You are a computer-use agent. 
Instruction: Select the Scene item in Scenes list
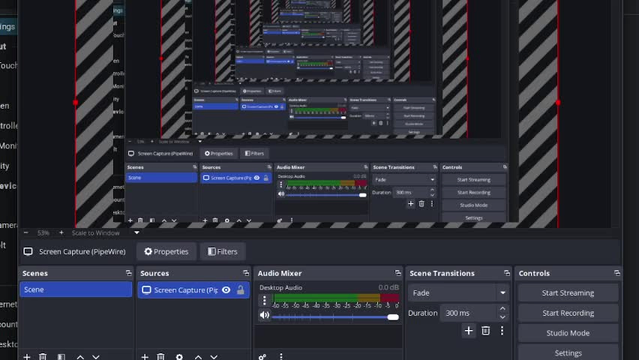[76, 289]
